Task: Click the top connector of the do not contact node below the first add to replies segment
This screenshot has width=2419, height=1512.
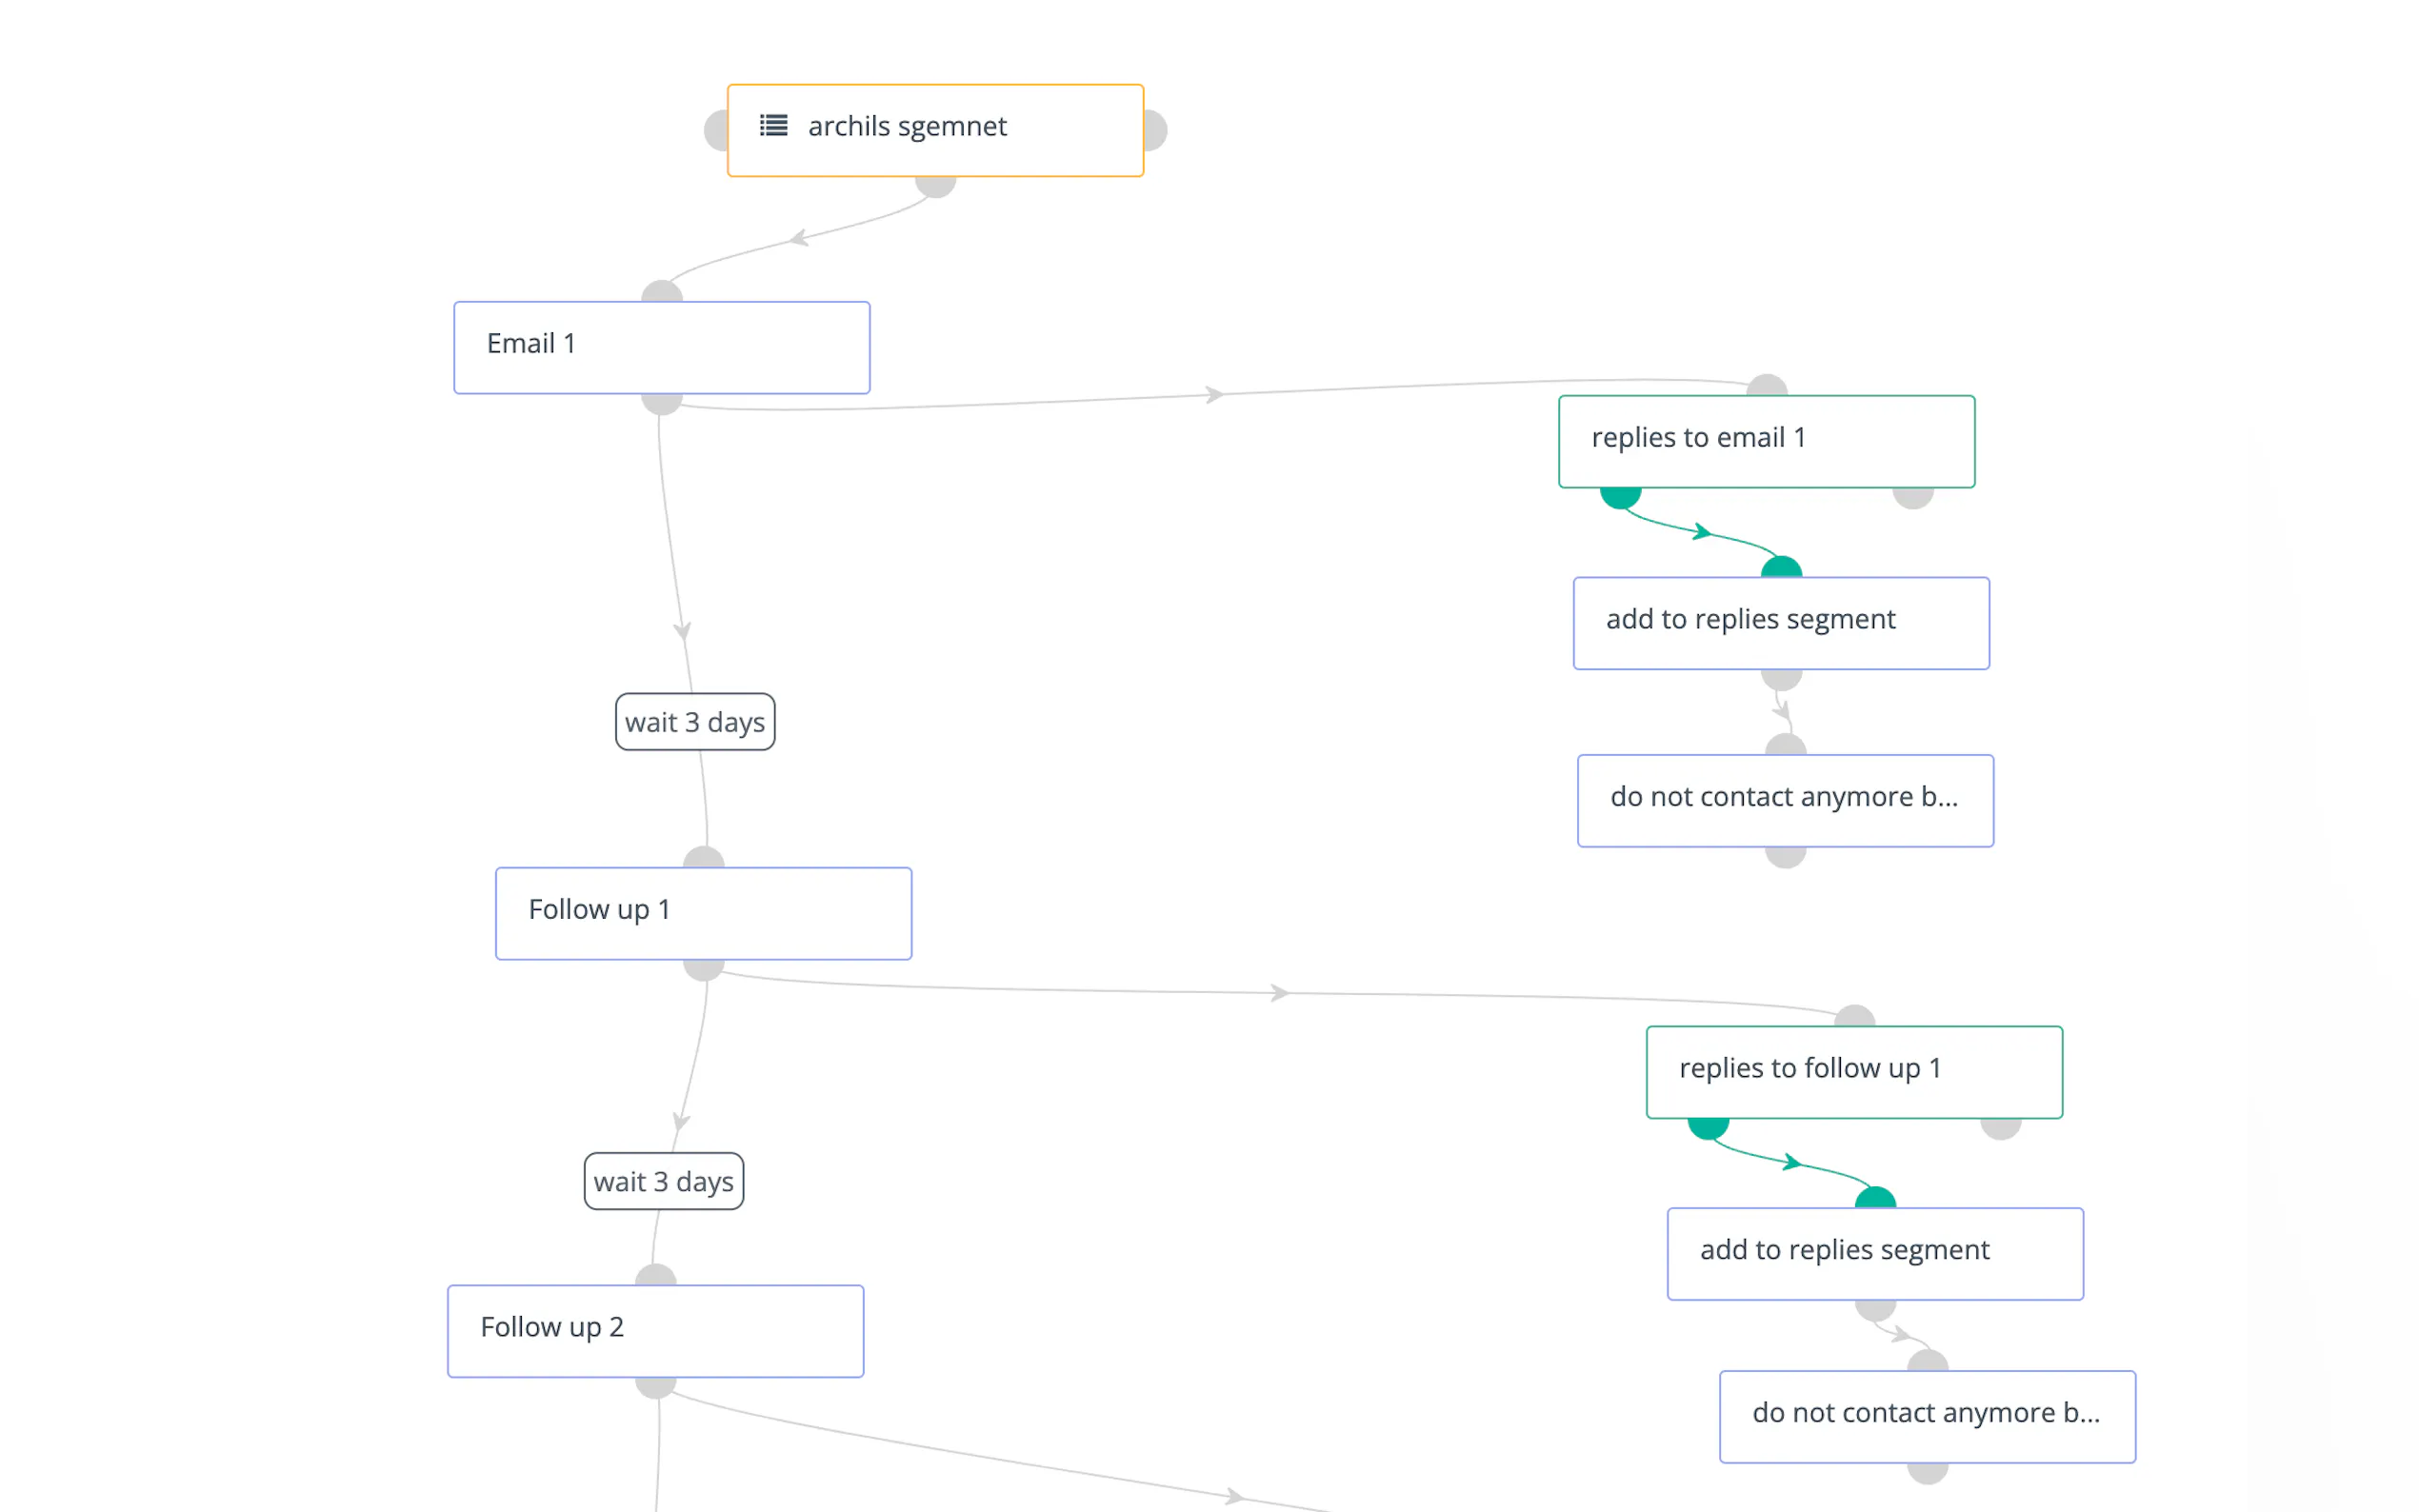Action: coord(1785,744)
